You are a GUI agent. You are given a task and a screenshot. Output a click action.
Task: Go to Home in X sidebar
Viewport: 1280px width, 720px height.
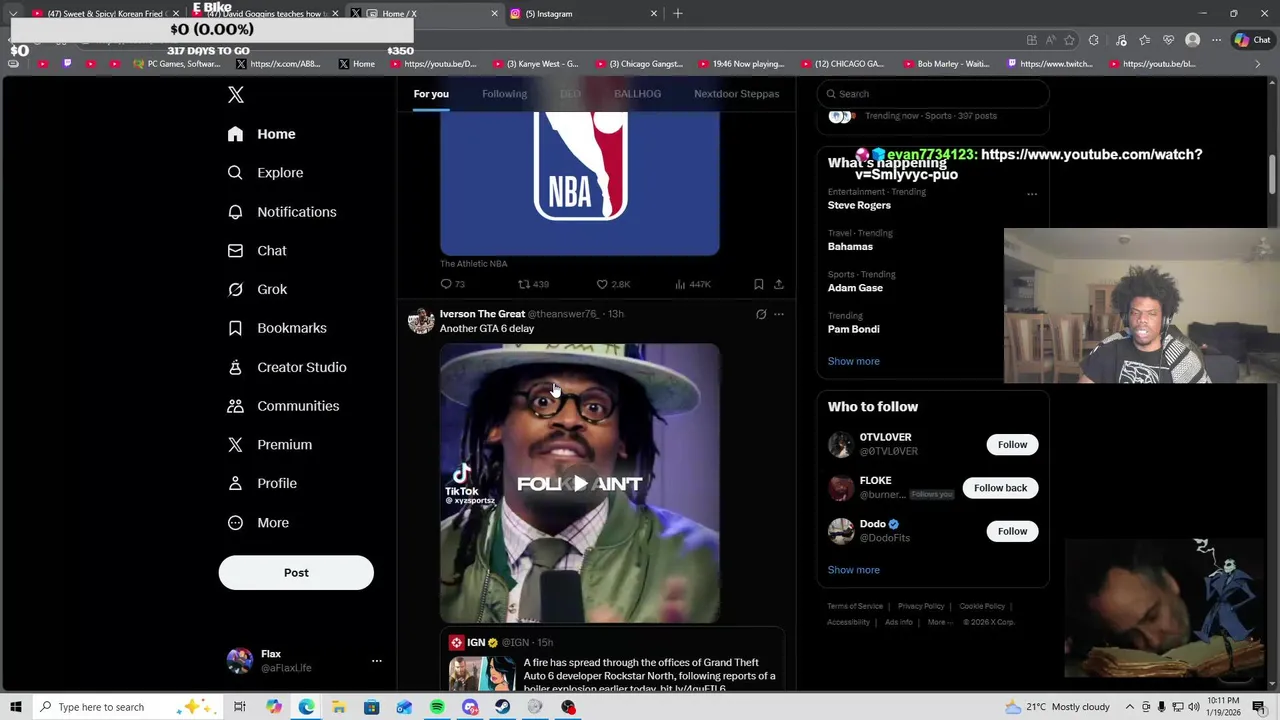point(261,134)
